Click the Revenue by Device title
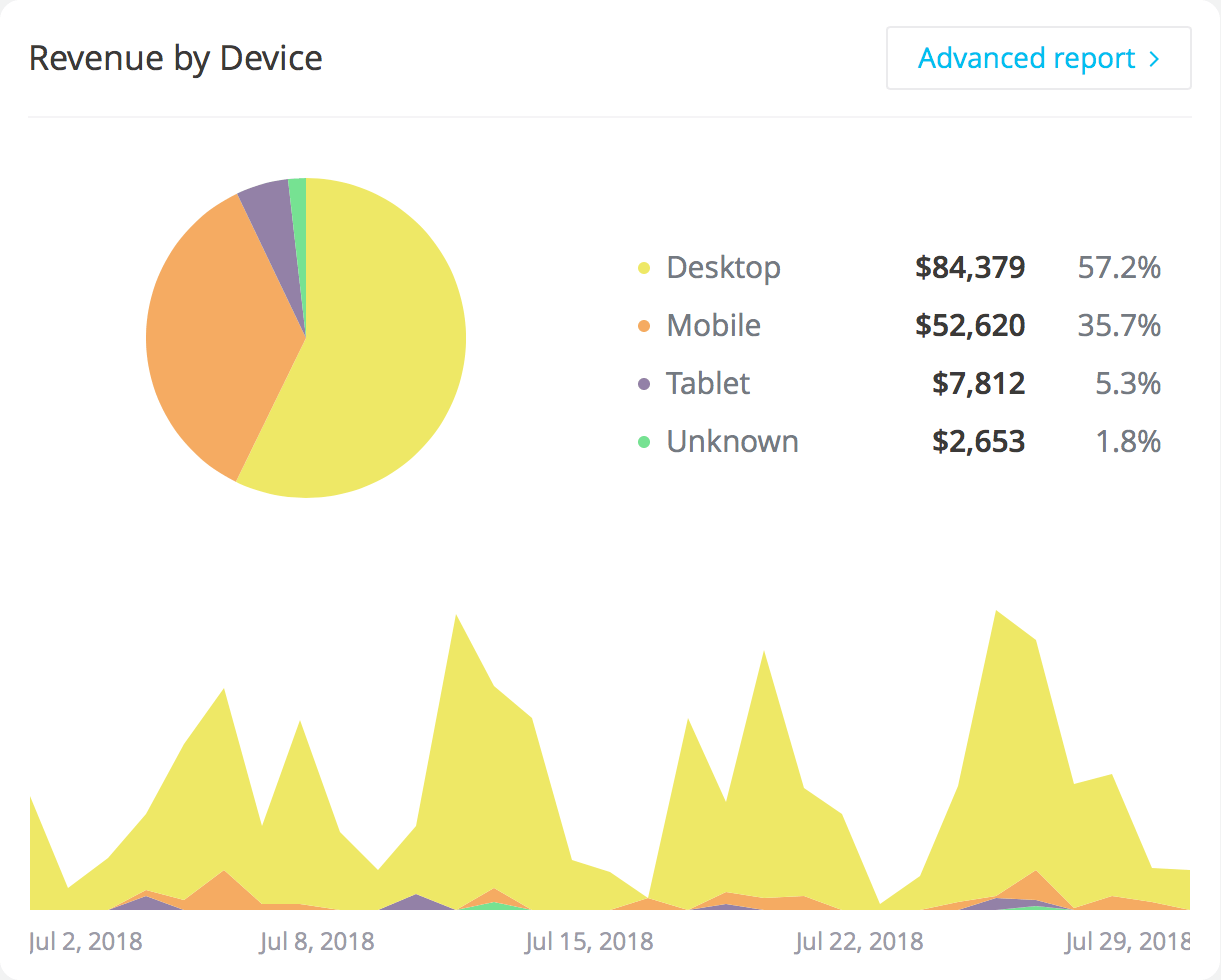 click(x=176, y=58)
